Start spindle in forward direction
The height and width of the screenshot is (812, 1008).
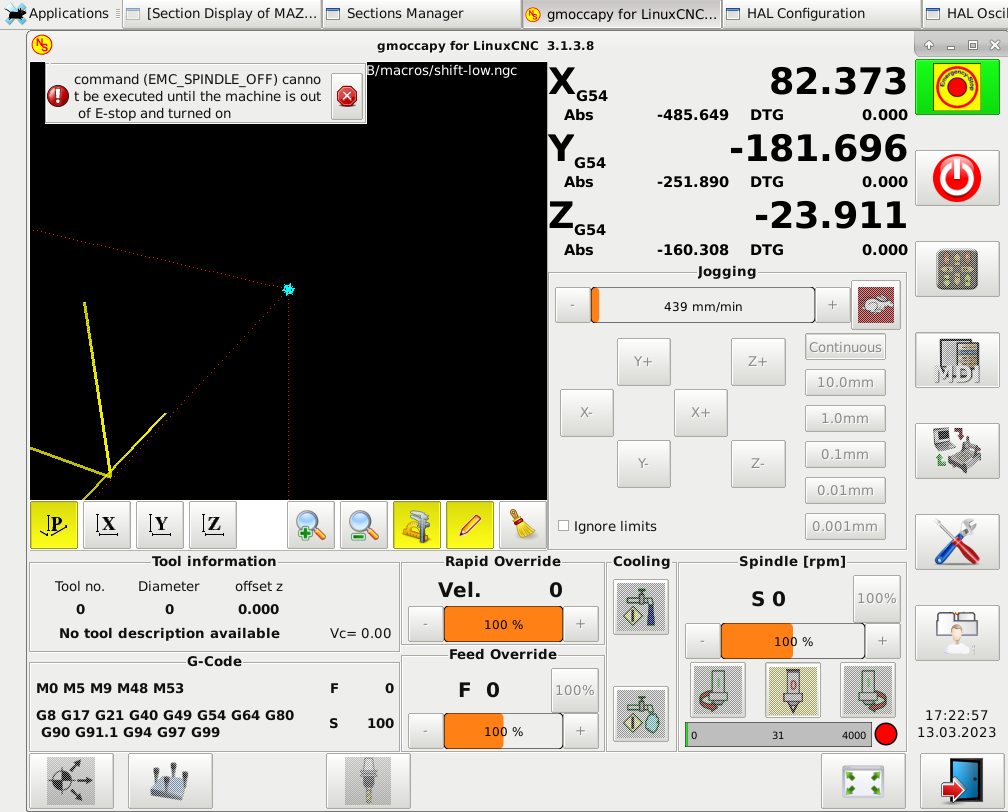tap(868, 690)
